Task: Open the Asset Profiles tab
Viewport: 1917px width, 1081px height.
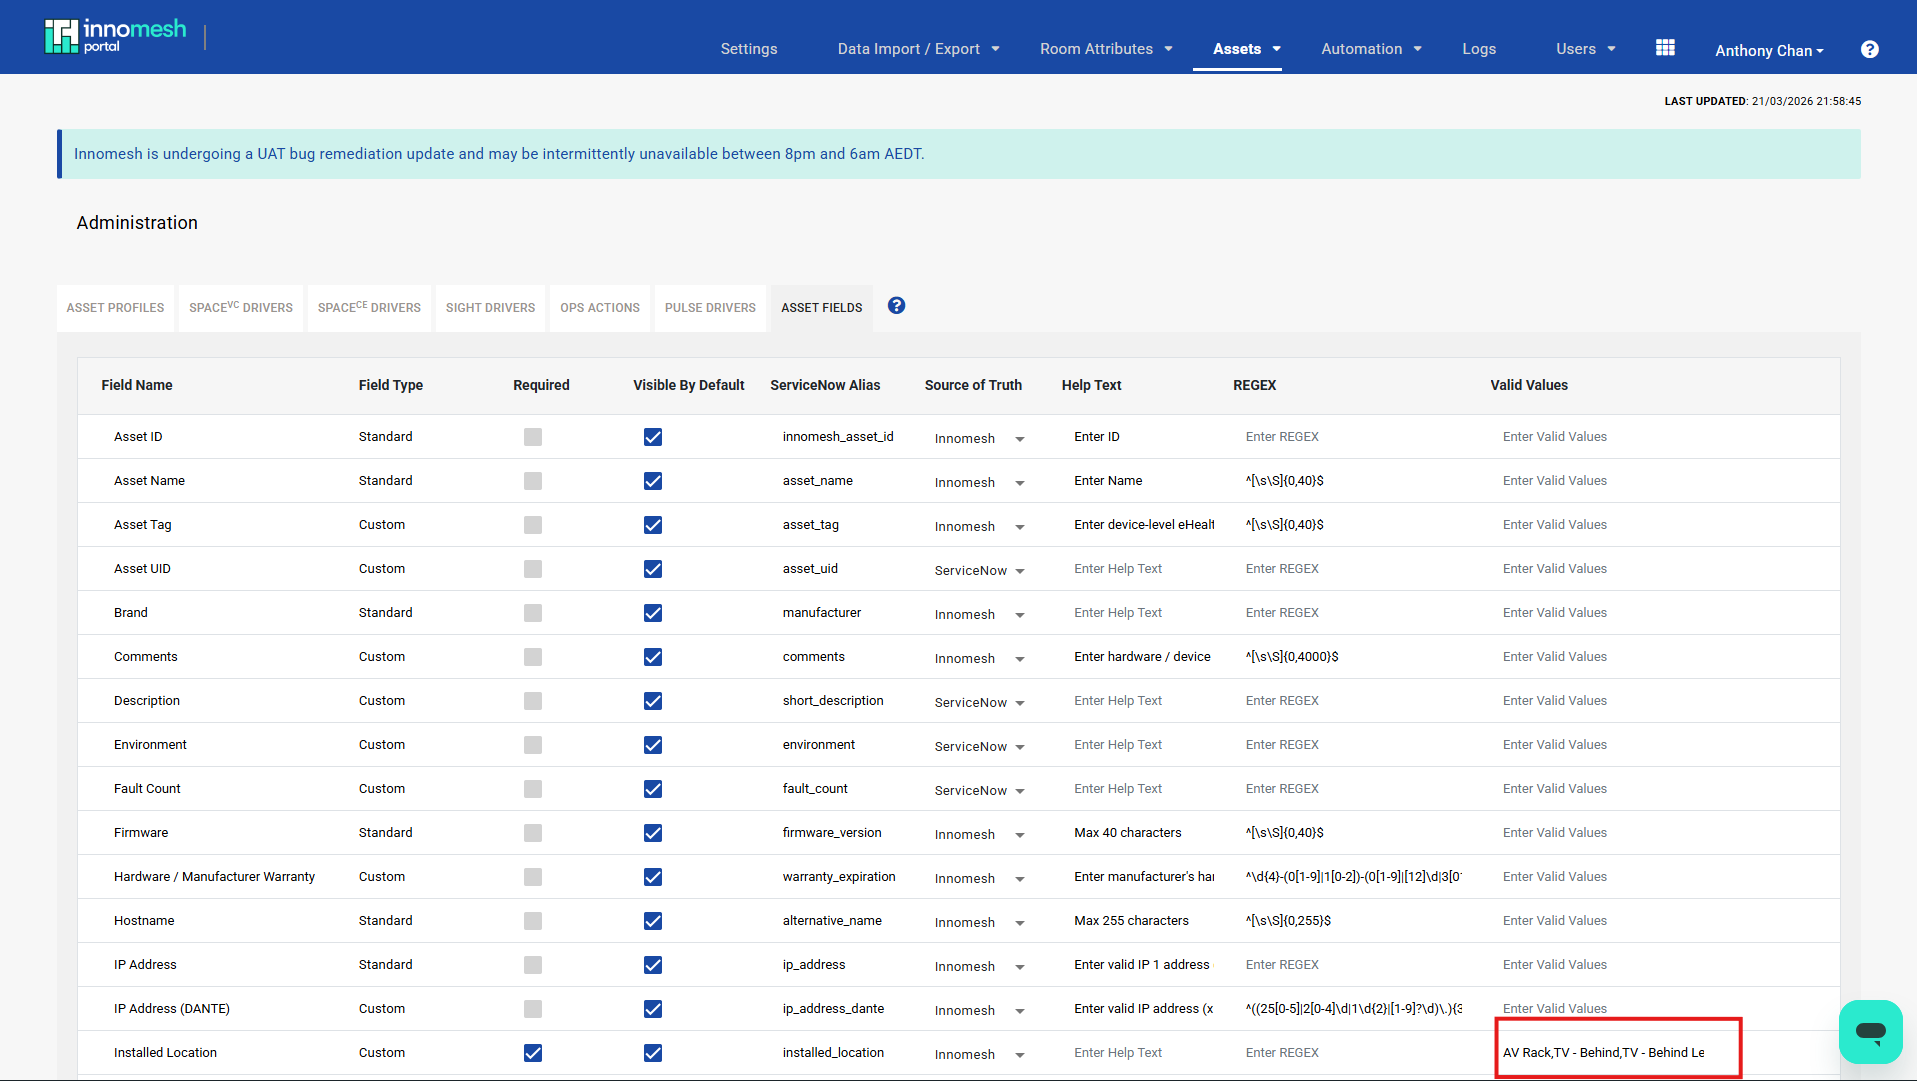Action: tap(115, 307)
